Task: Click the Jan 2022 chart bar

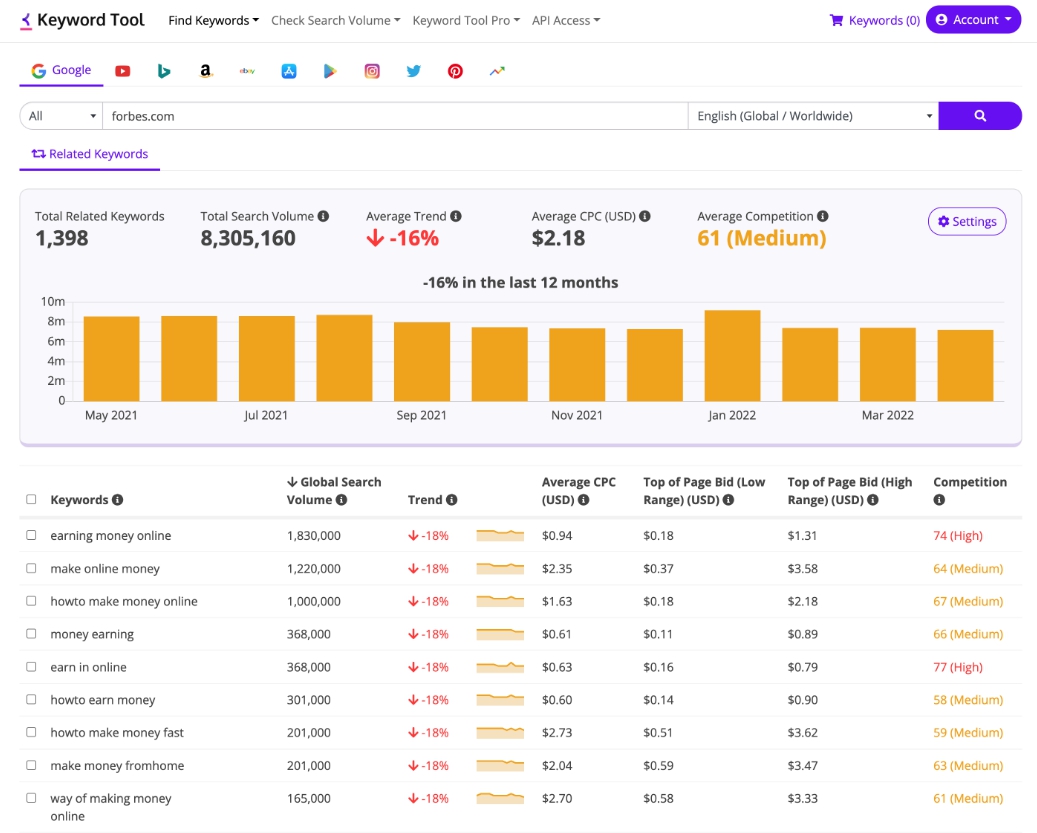Action: [x=732, y=356]
